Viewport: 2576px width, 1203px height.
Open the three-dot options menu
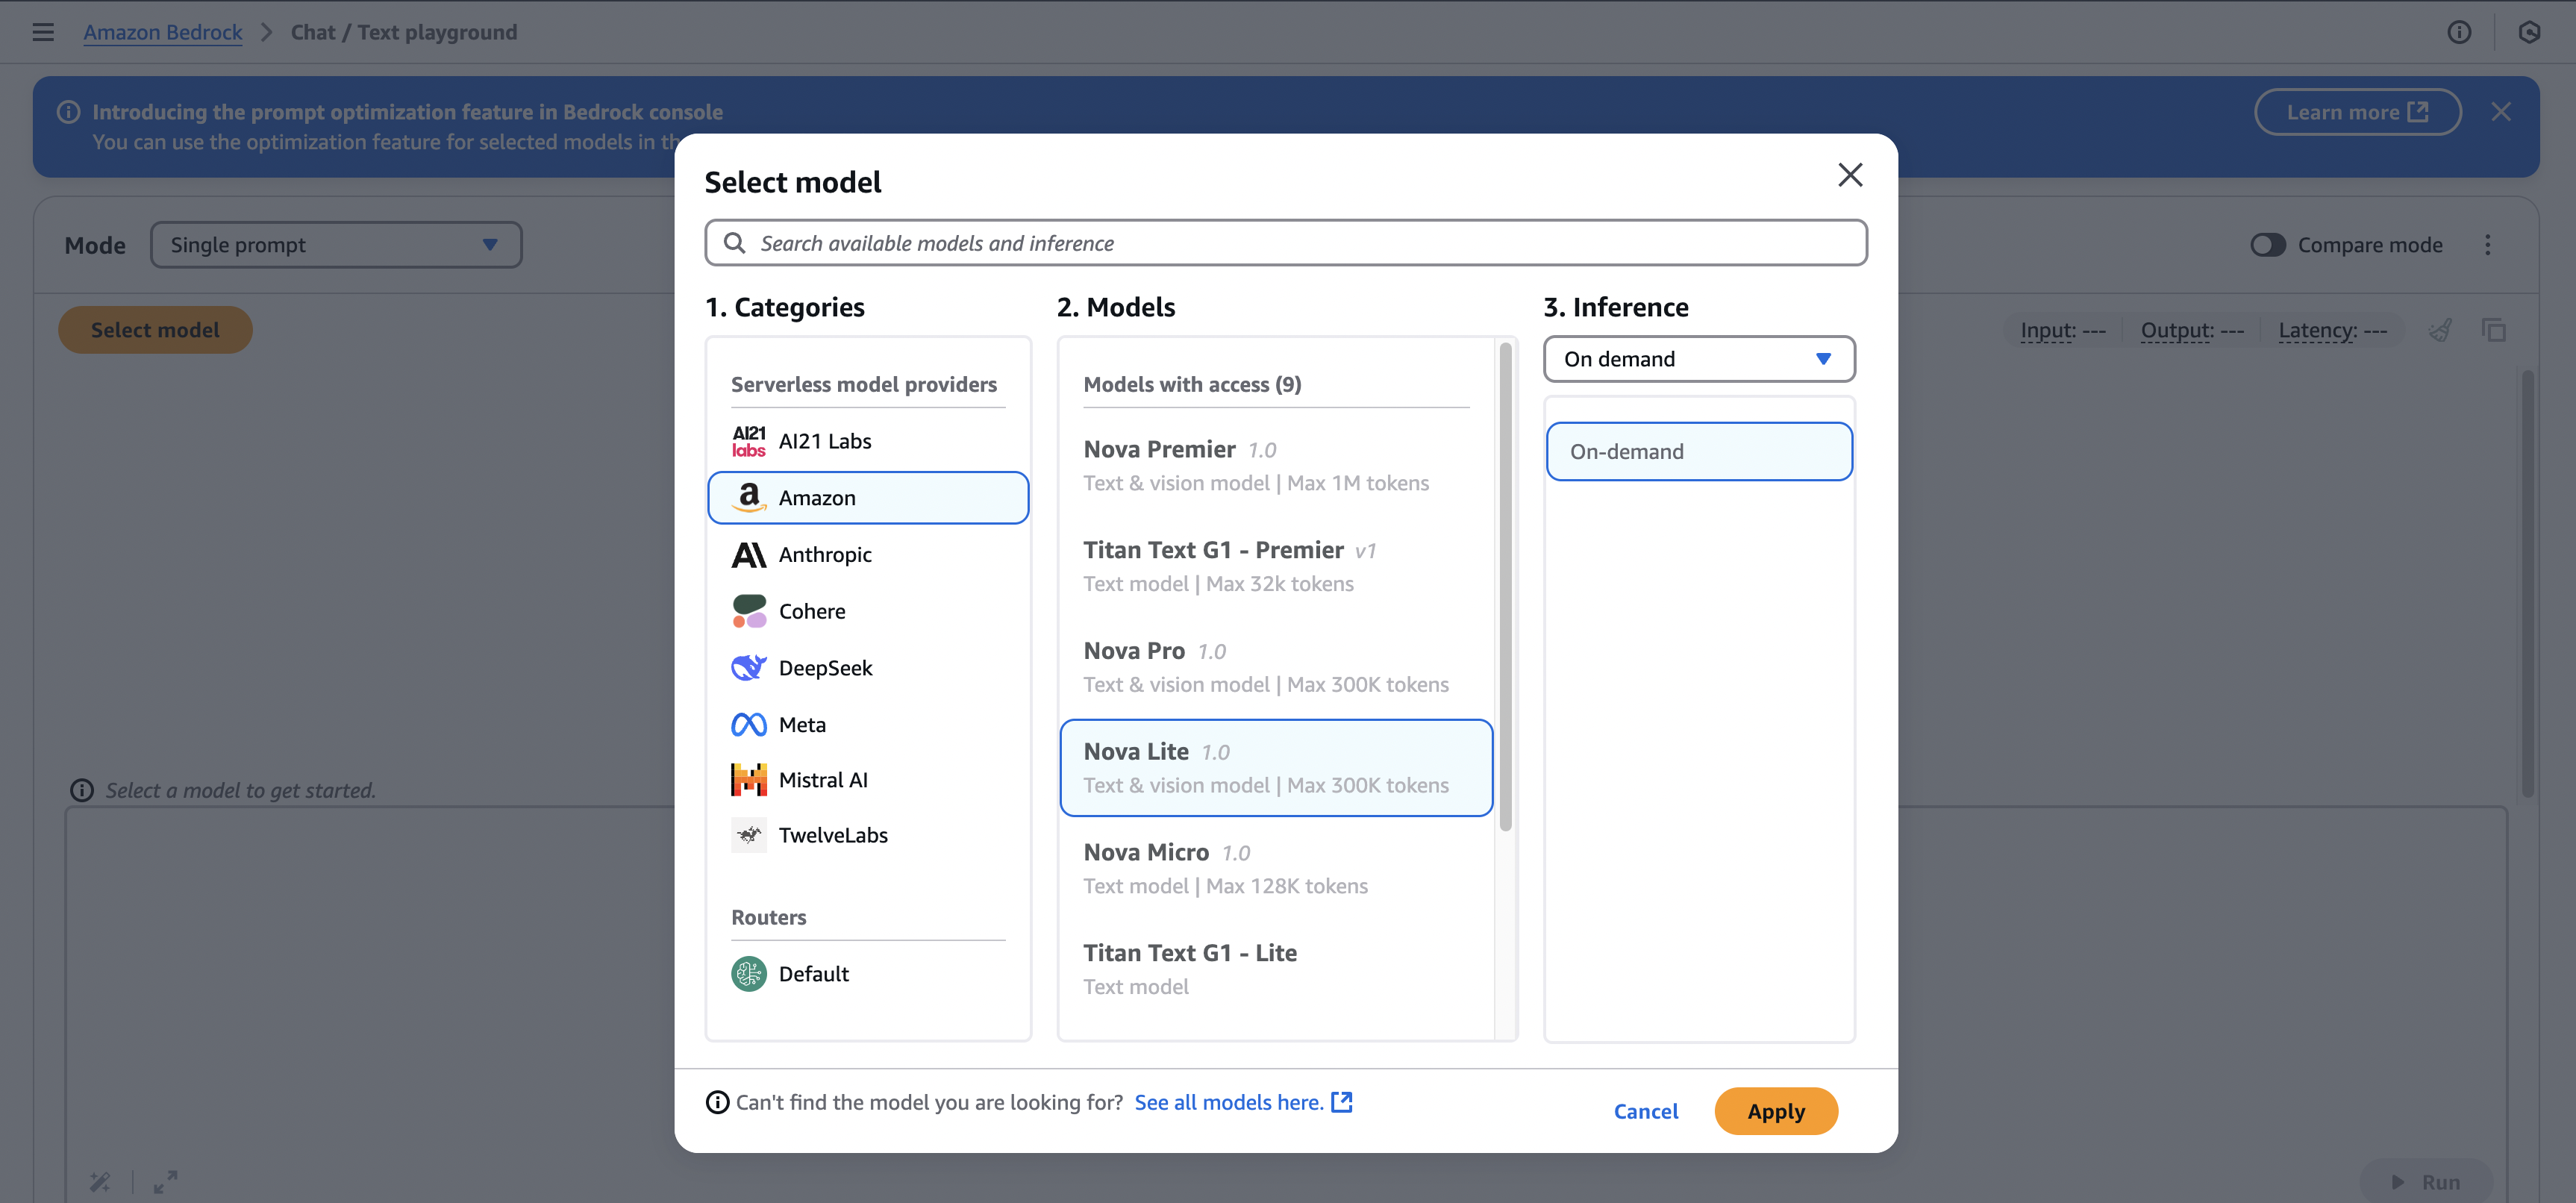[x=2488, y=245]
